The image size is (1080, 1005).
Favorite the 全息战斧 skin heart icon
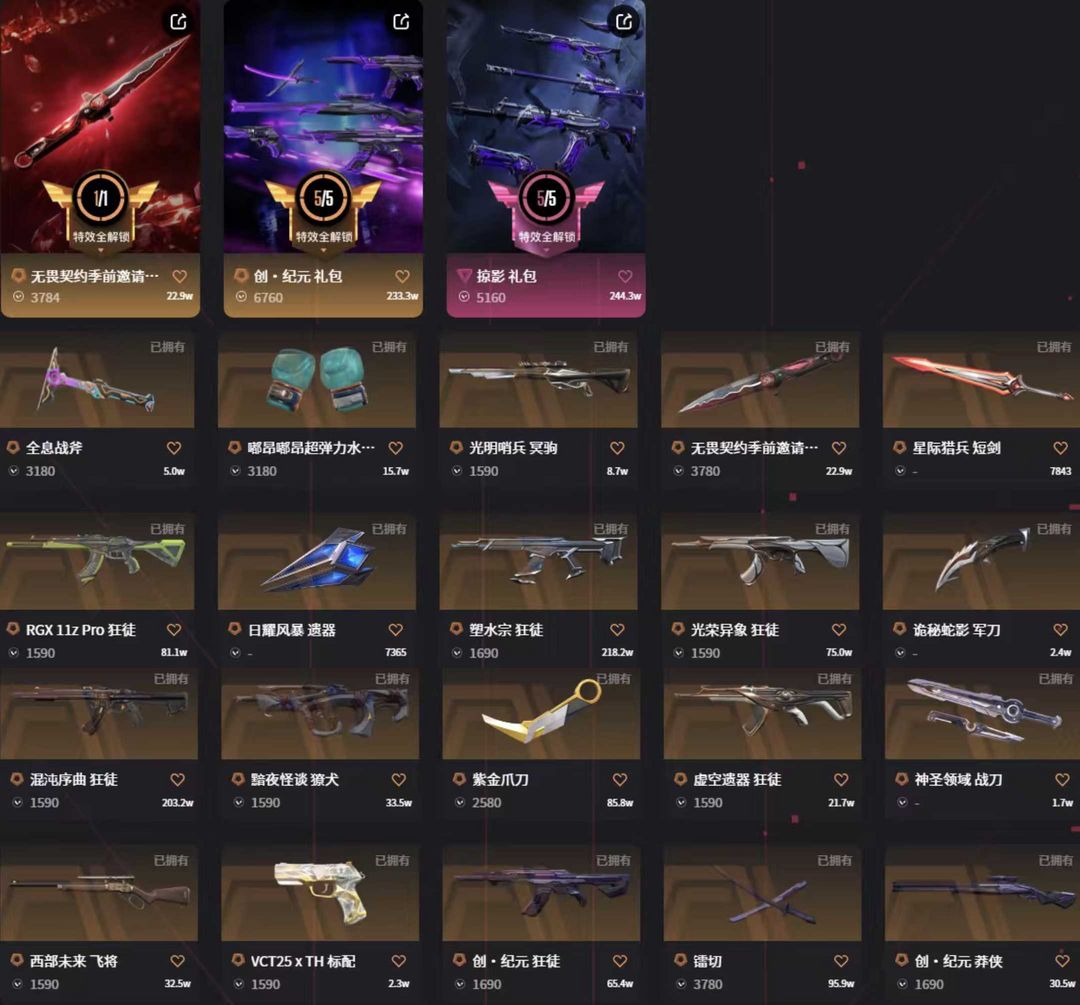tap(174, 448)
